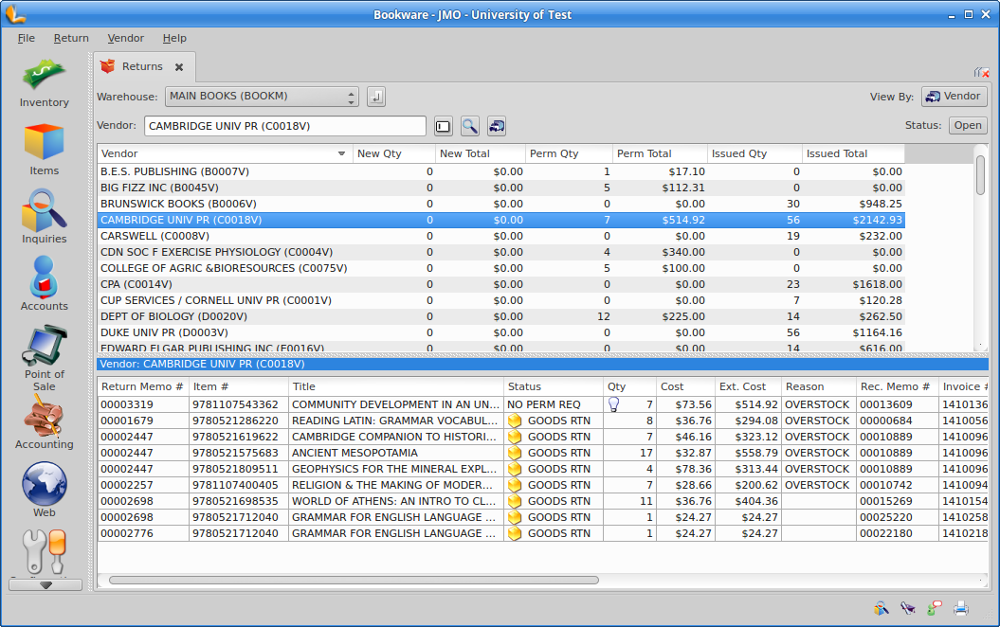1000x627 pixels.
Task: Click the Open status button
Action: click(x=967, y=126)
